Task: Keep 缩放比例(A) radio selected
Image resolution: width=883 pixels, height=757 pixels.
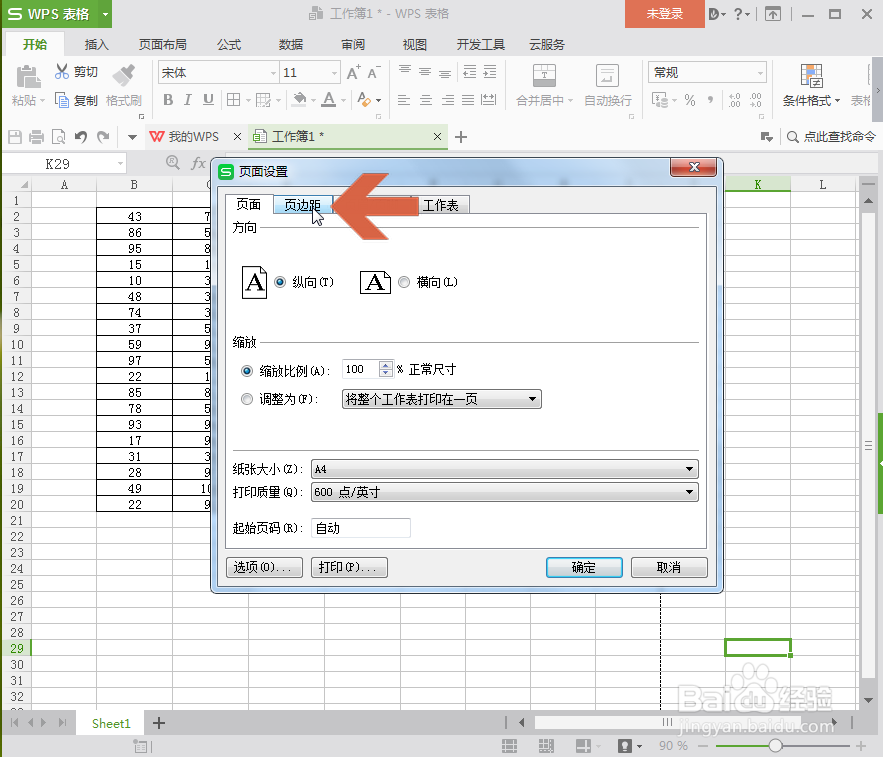Action: tap(246, 370)
